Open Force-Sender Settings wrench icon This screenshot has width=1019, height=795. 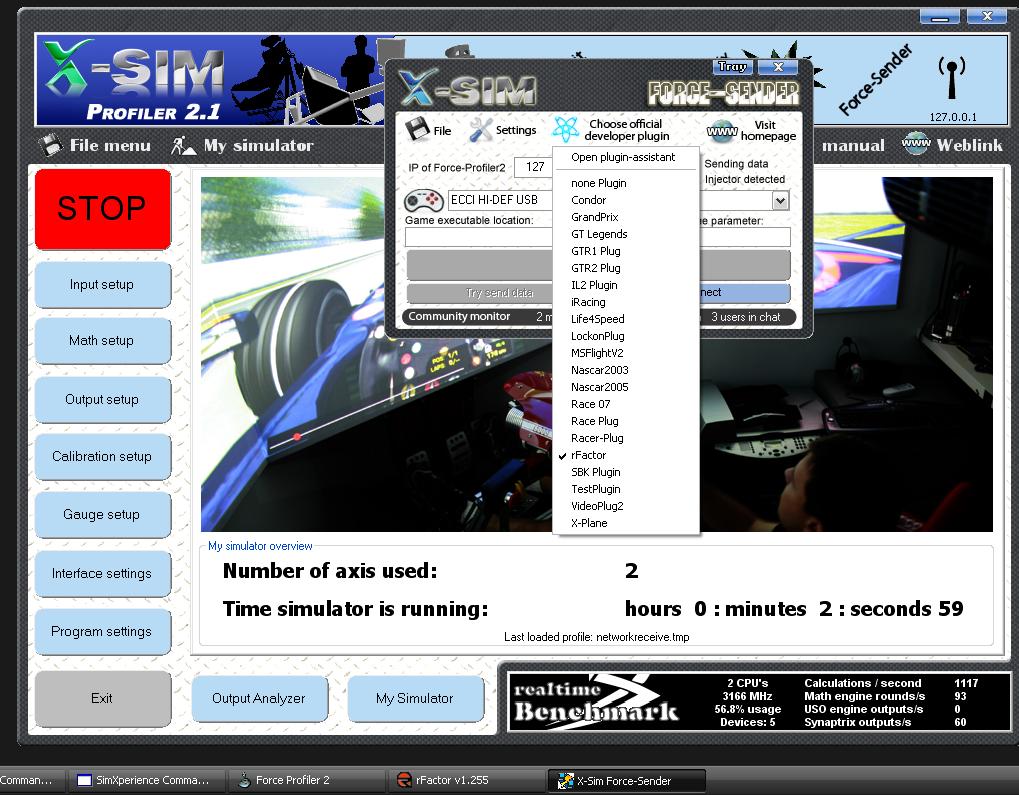tap(481, 129)
